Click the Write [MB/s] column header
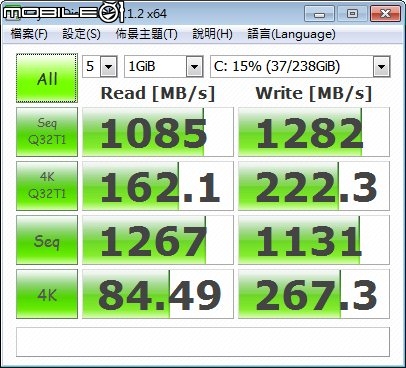The width and height of the screenshot is (406, 368). tap(314, 93)
